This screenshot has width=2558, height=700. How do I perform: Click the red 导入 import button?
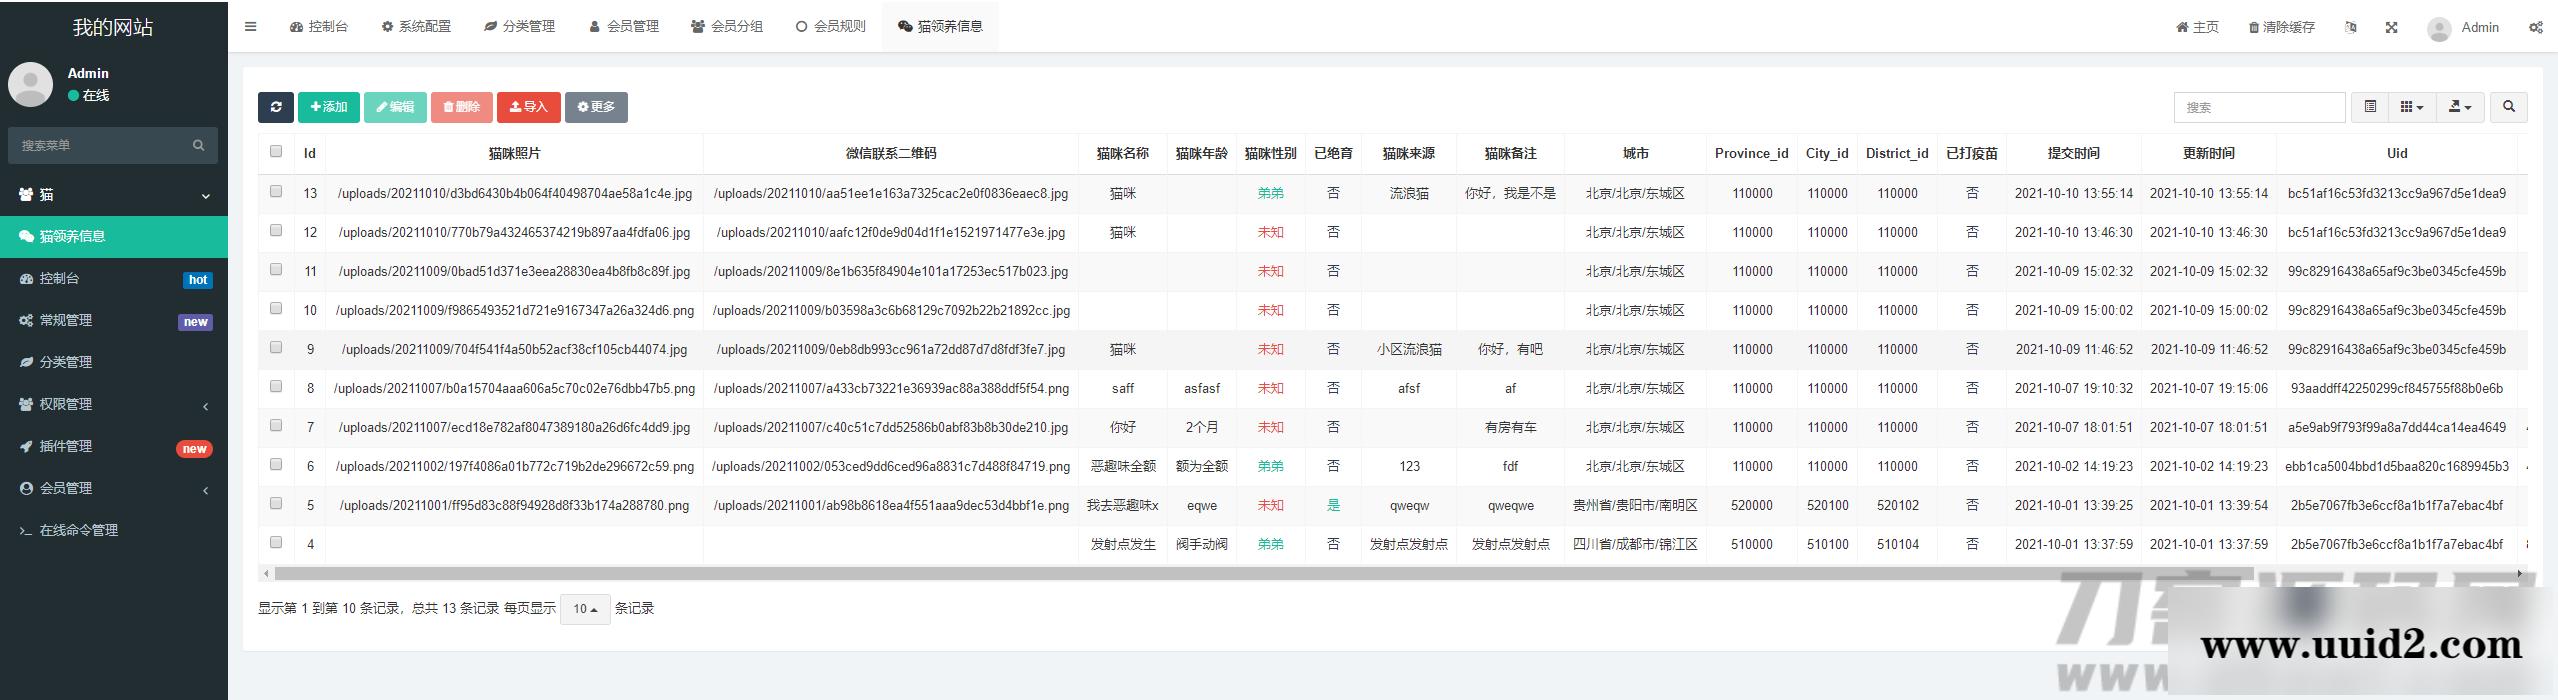[x=528, y=107]
